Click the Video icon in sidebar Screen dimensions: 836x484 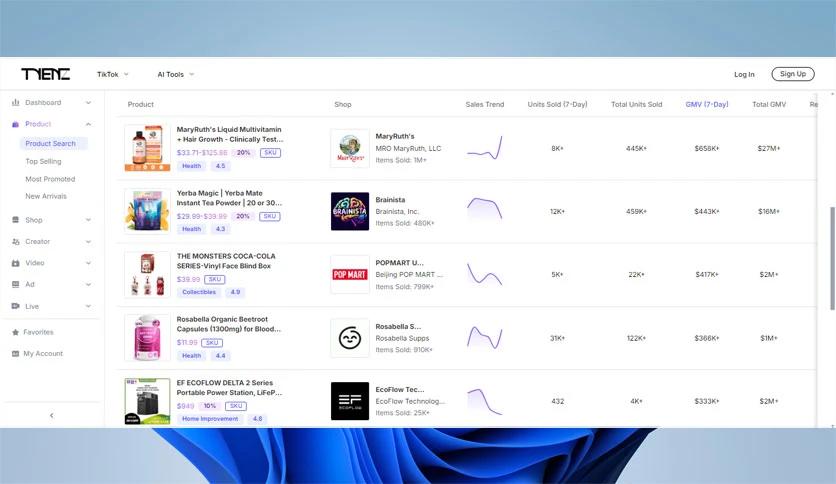[15, 263]
